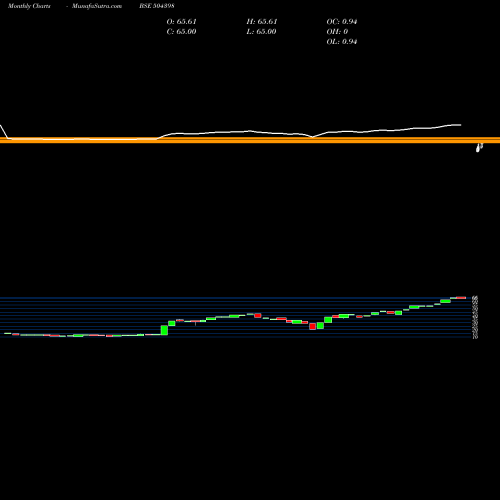Click the 'O: 65.61' open value
Viewport: 500px width, 500px height.
coord(181,22)
